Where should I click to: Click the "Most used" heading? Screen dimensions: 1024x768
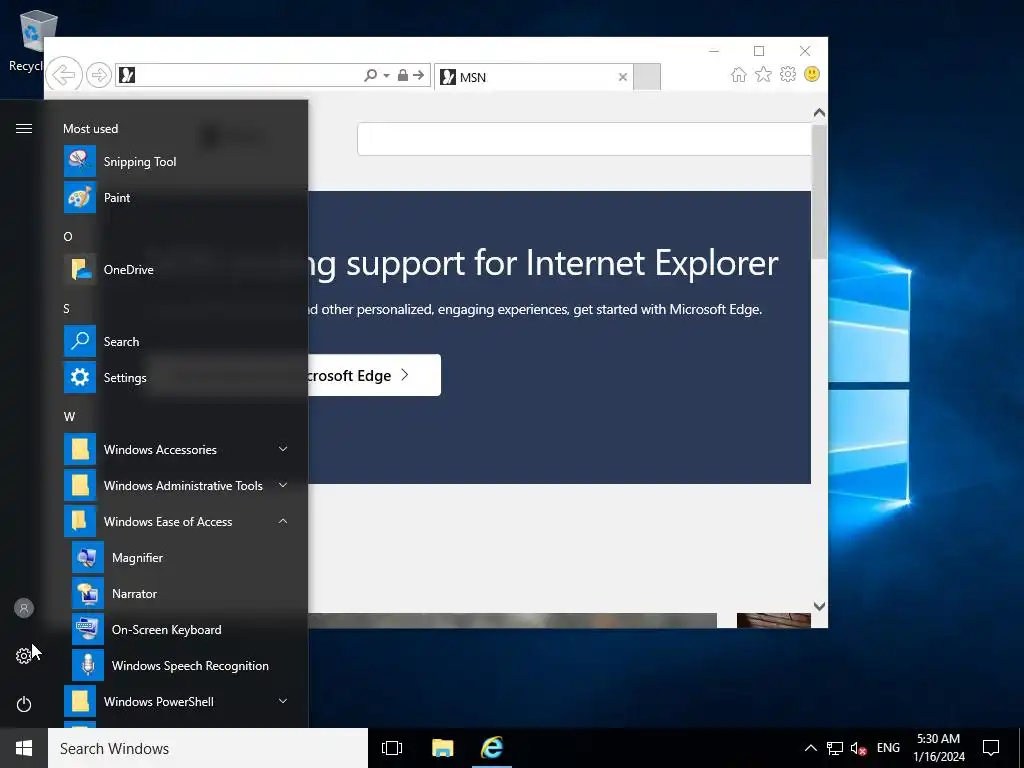coord(90,129)
